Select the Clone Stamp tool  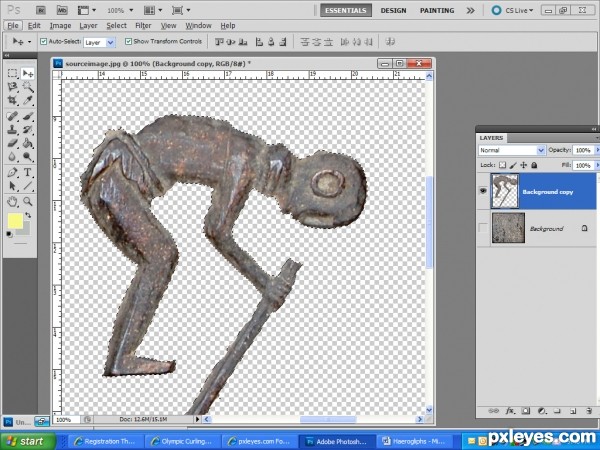pos(13,130)
